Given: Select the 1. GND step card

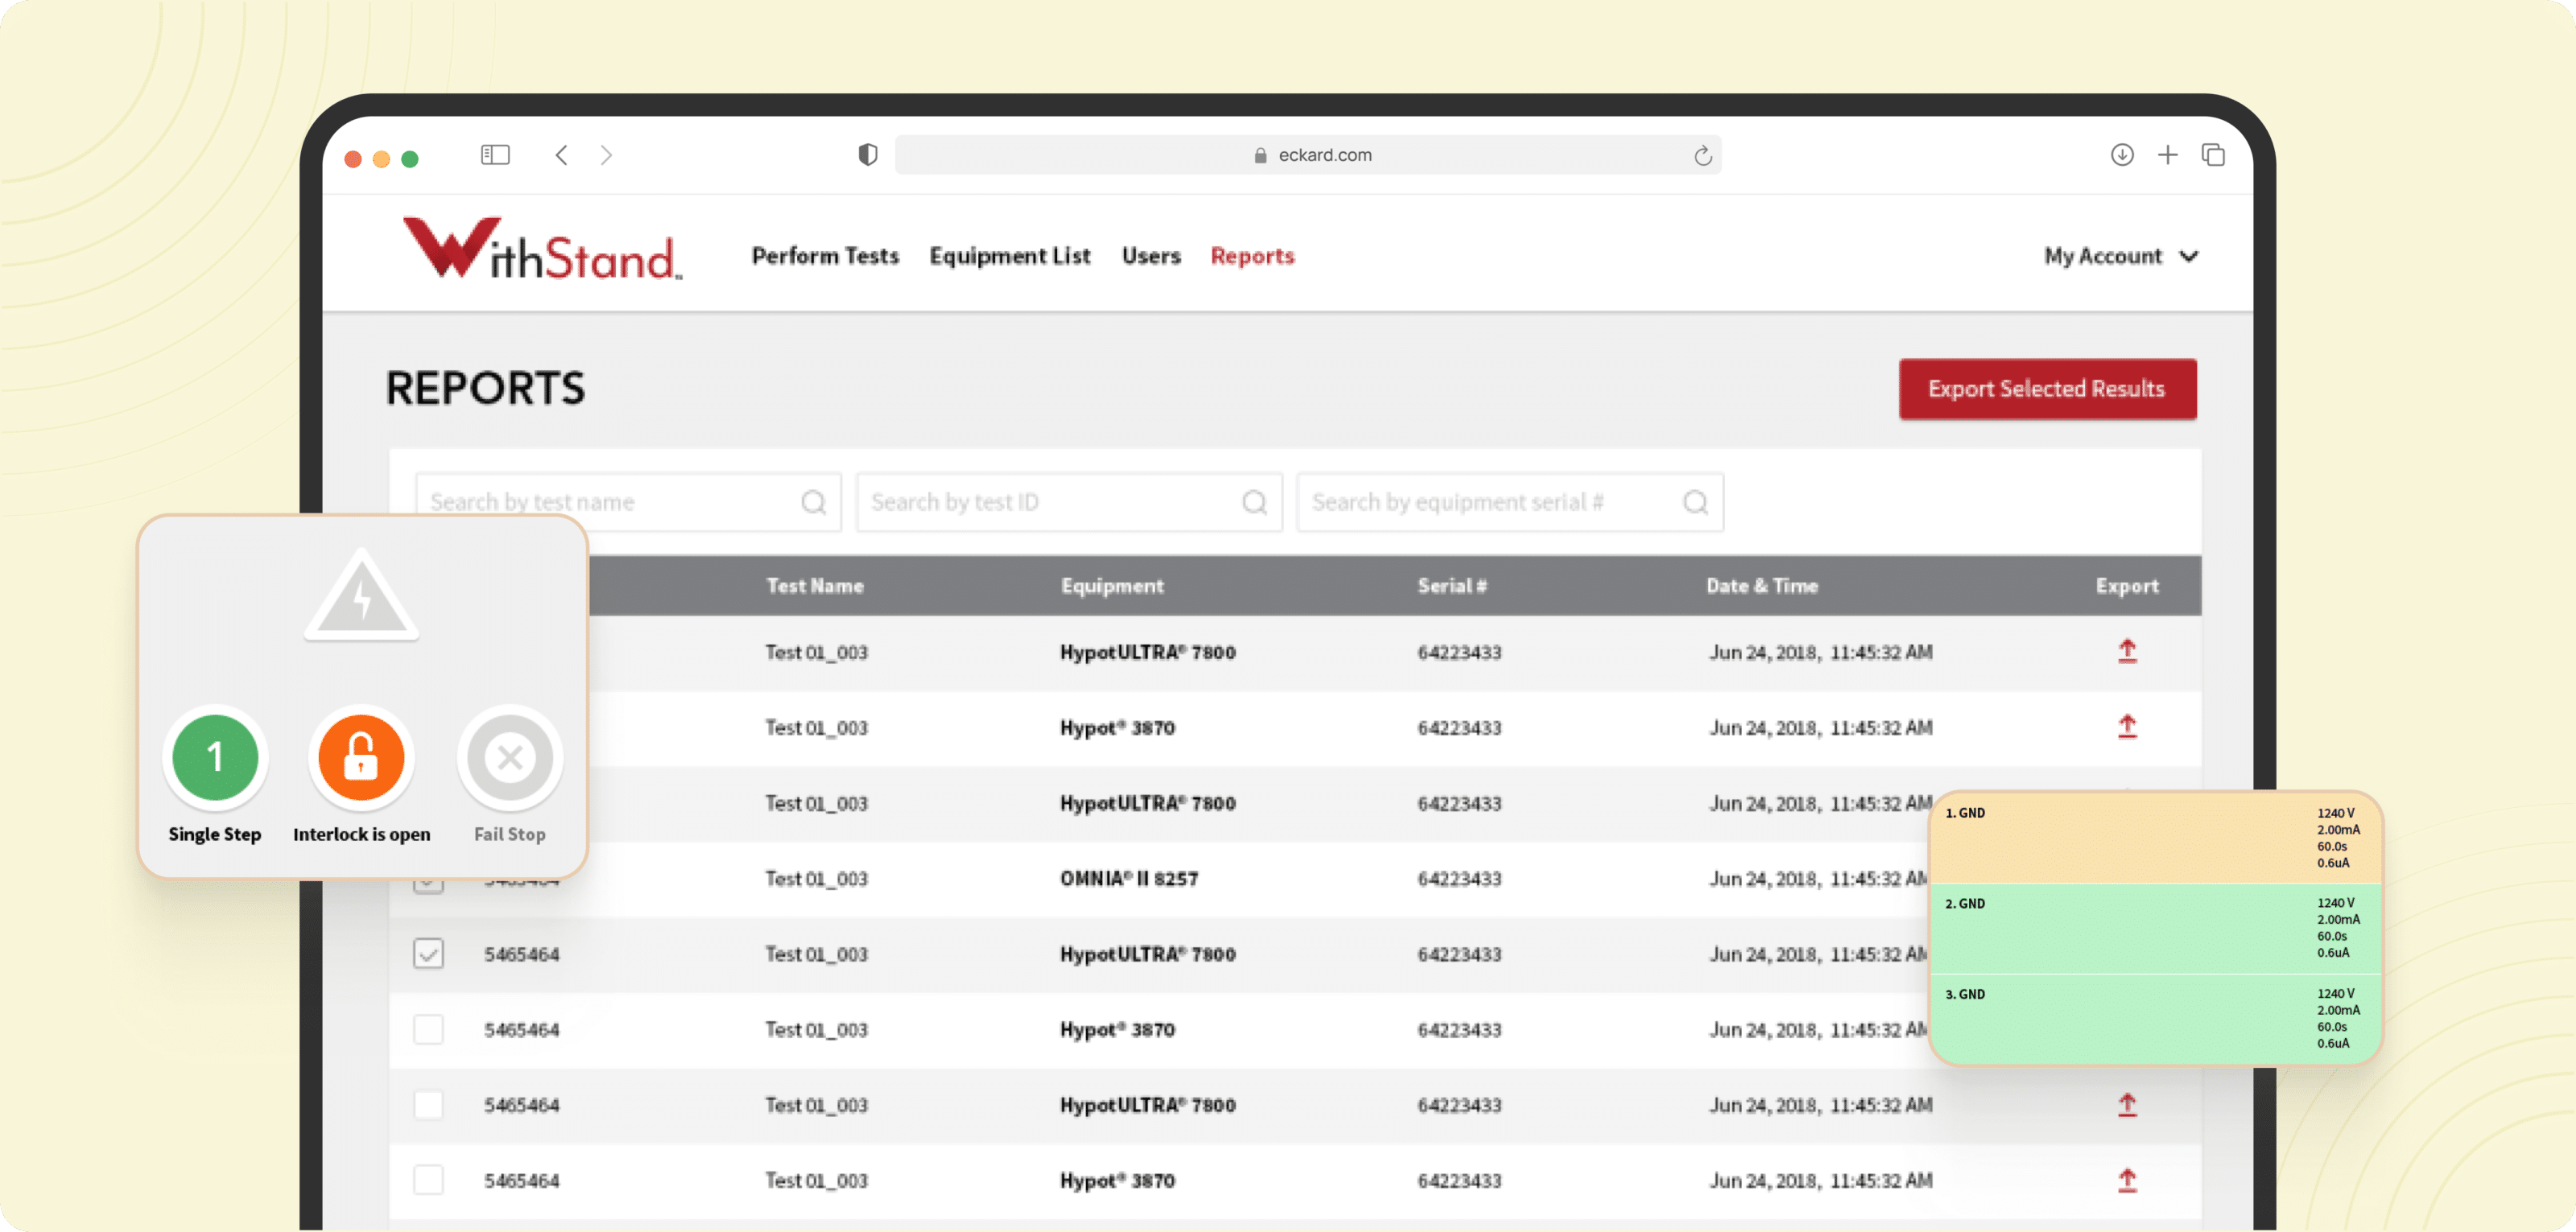Looking at the screenshot, I should pos(2155,837).
